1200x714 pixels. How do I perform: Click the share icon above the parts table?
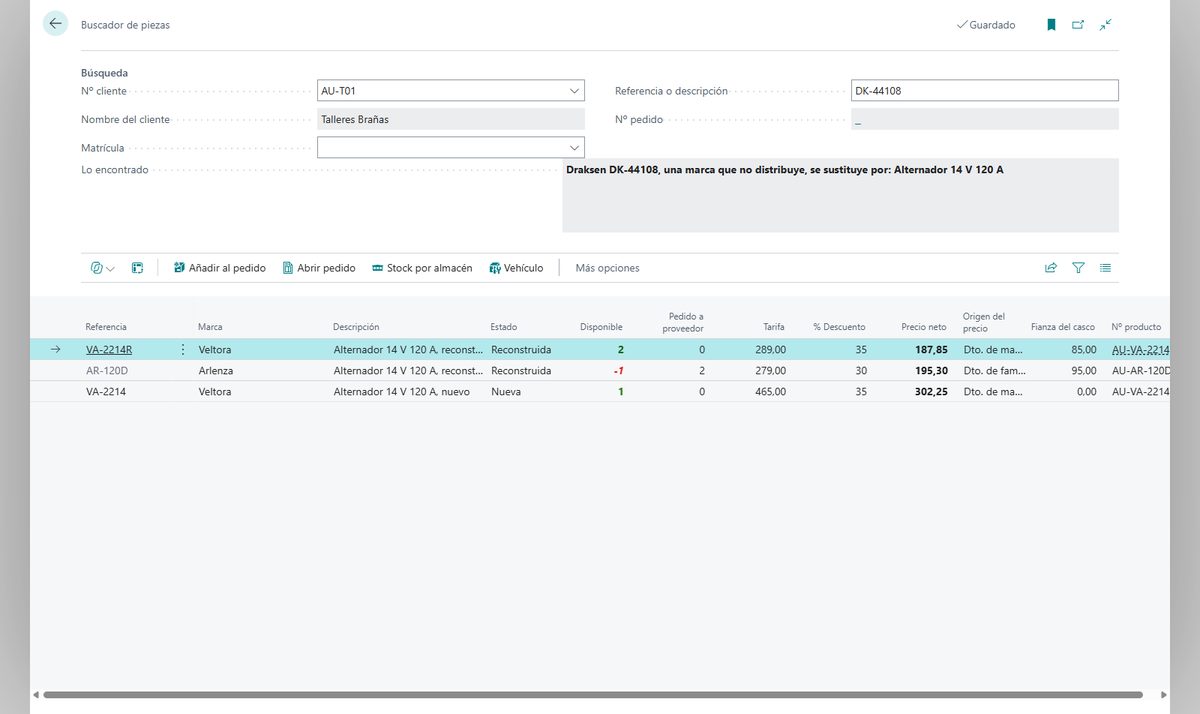(x=1051, y=268)
